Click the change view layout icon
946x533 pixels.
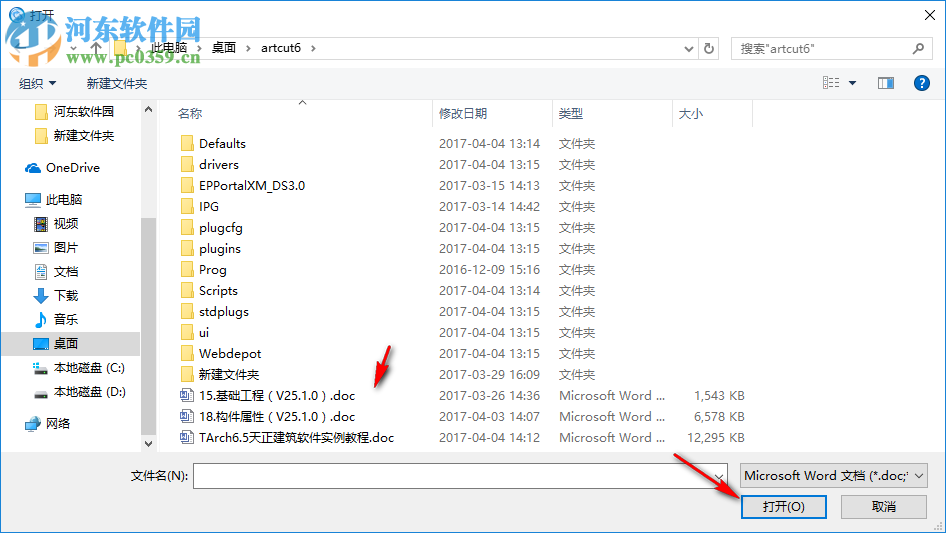tap(831, 83)
